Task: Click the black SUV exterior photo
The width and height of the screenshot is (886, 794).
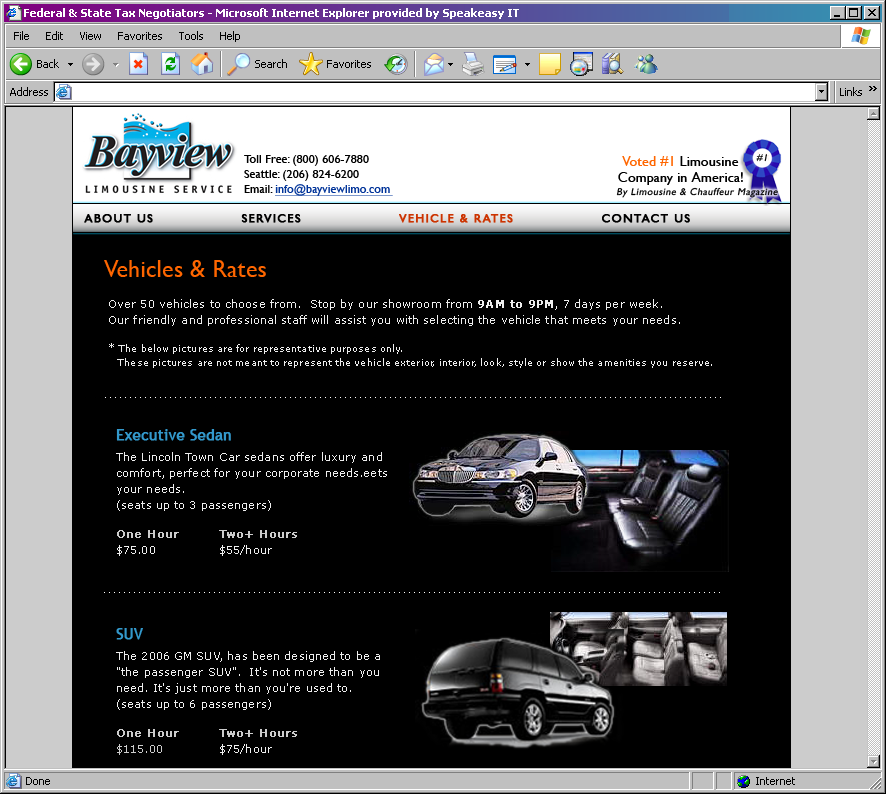Action: pos(518,690)
